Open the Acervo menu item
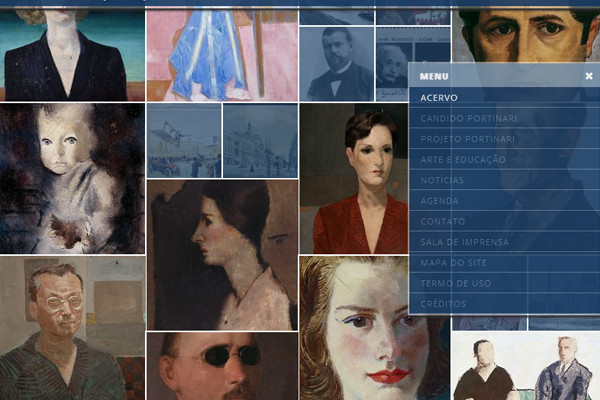The height and width of the screenshot is (400, 600). 504,97
